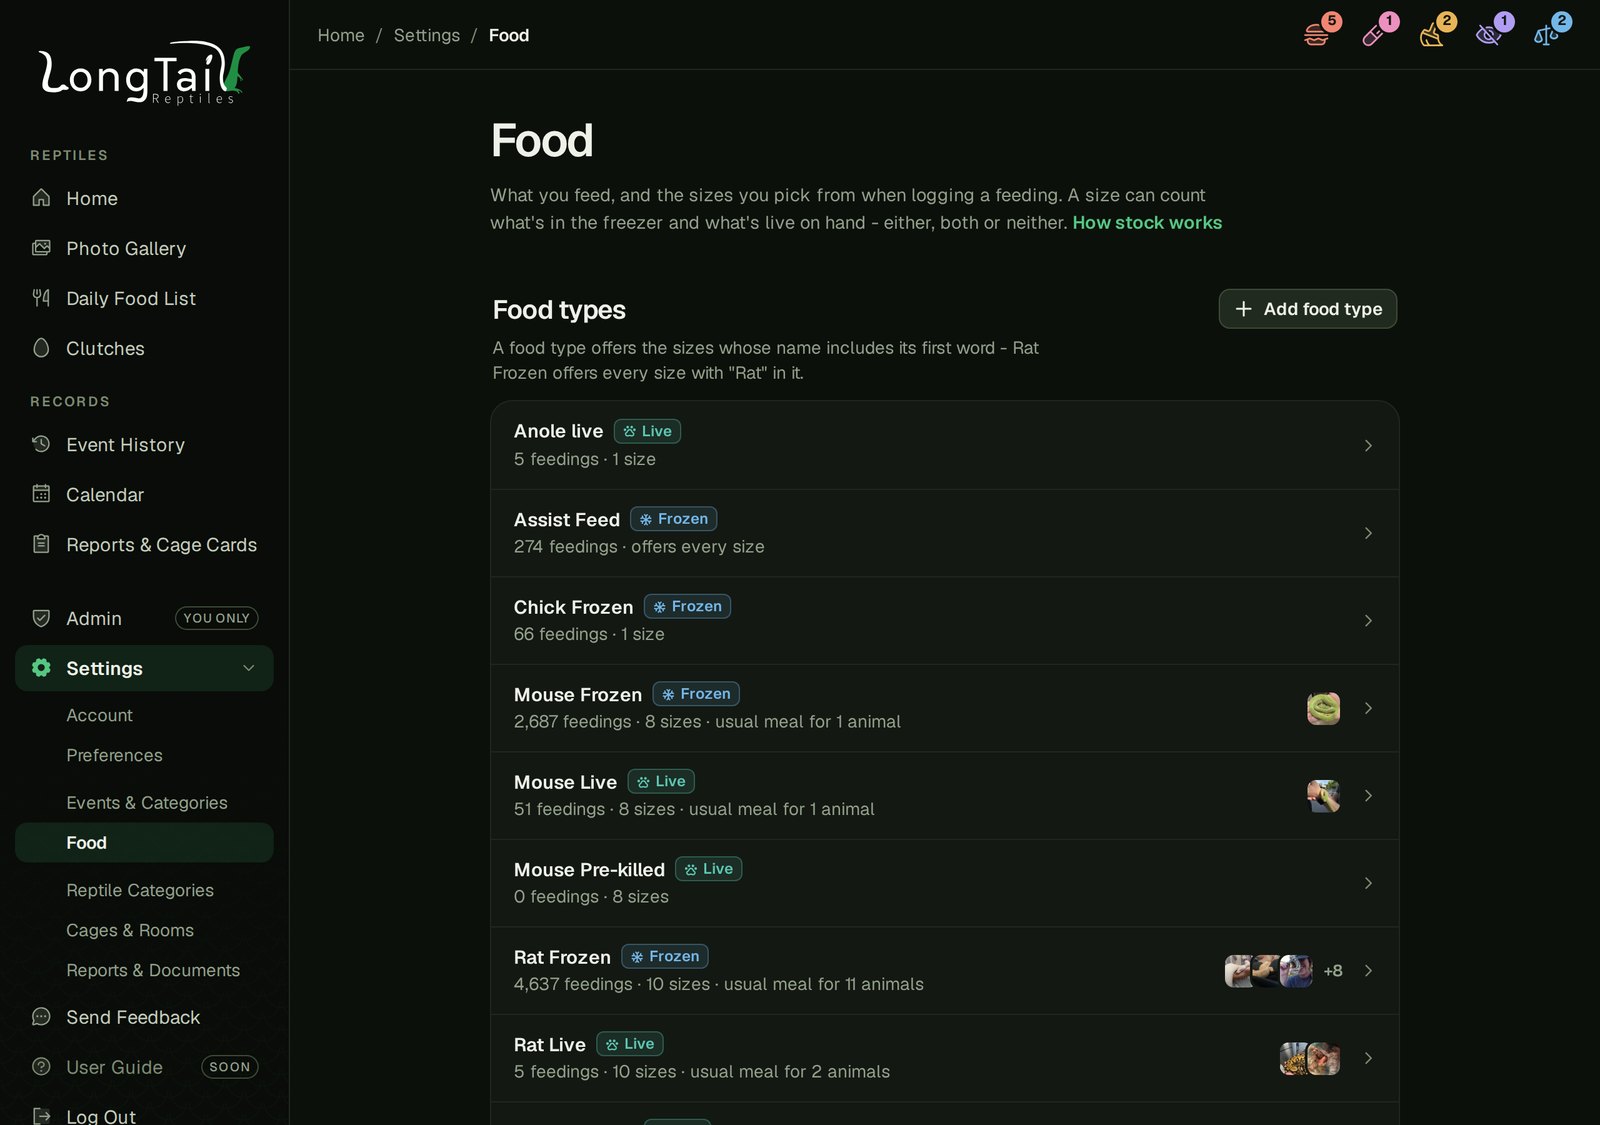Open the purple crossed-eye alert icon
The image size is (1600, 1125).
coord(1489,35)
